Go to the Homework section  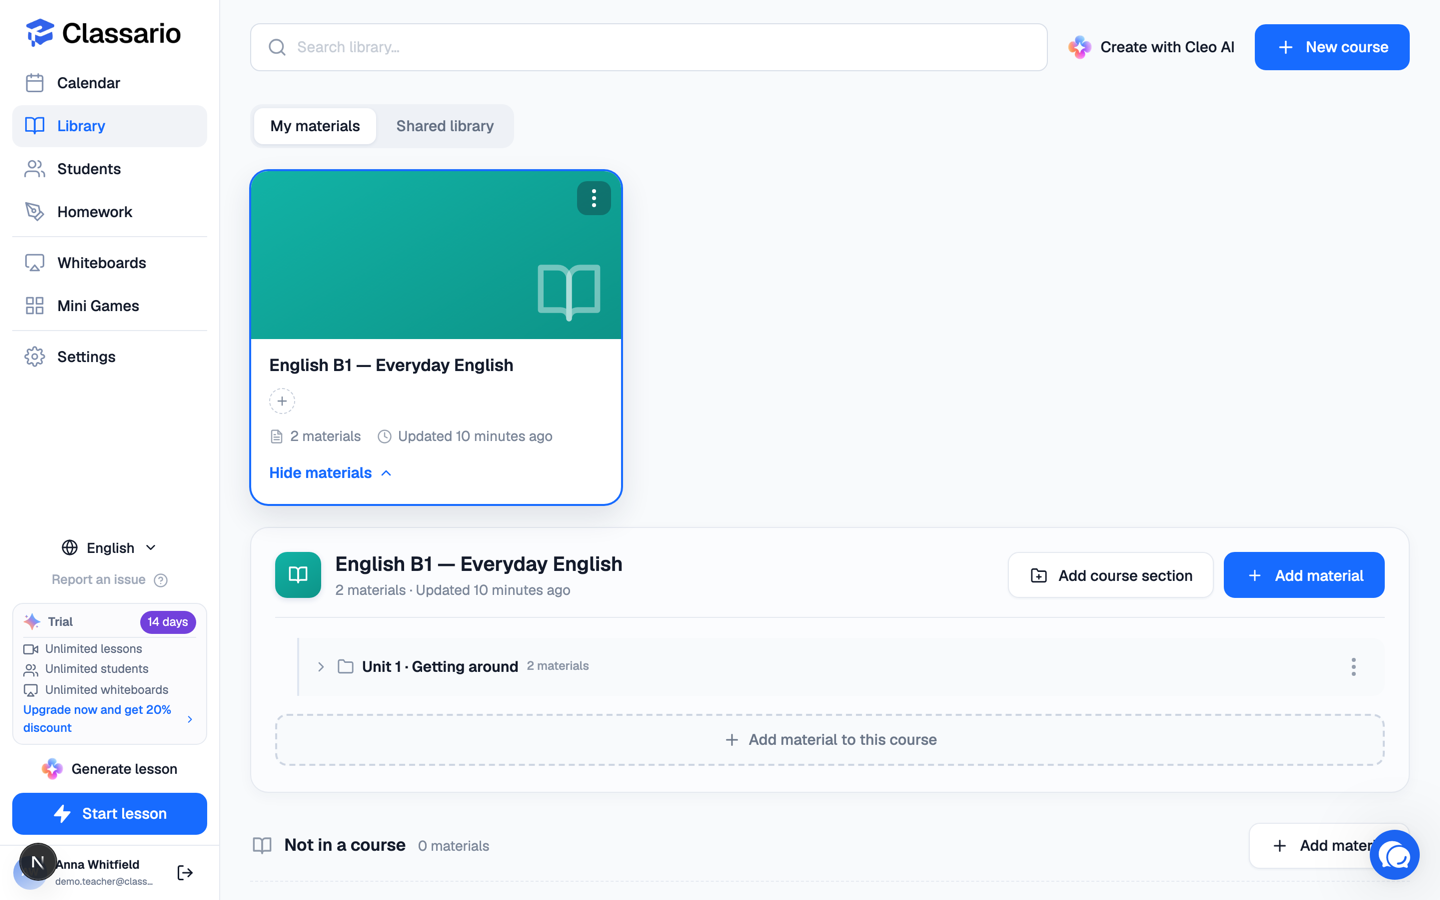(x=109, y=212)
